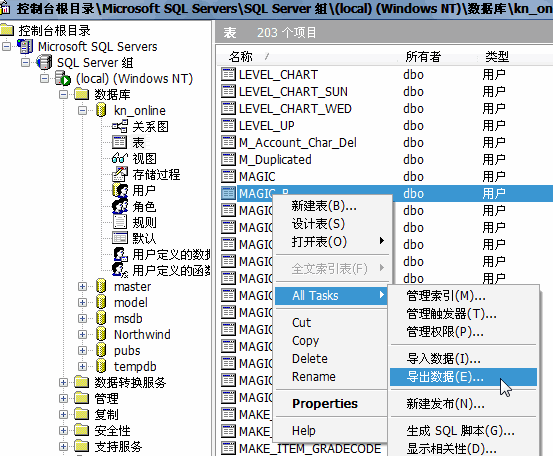The image size is (553, 456).
Task: Click the 角色 roles icon
Action: [x=120, y=206]
